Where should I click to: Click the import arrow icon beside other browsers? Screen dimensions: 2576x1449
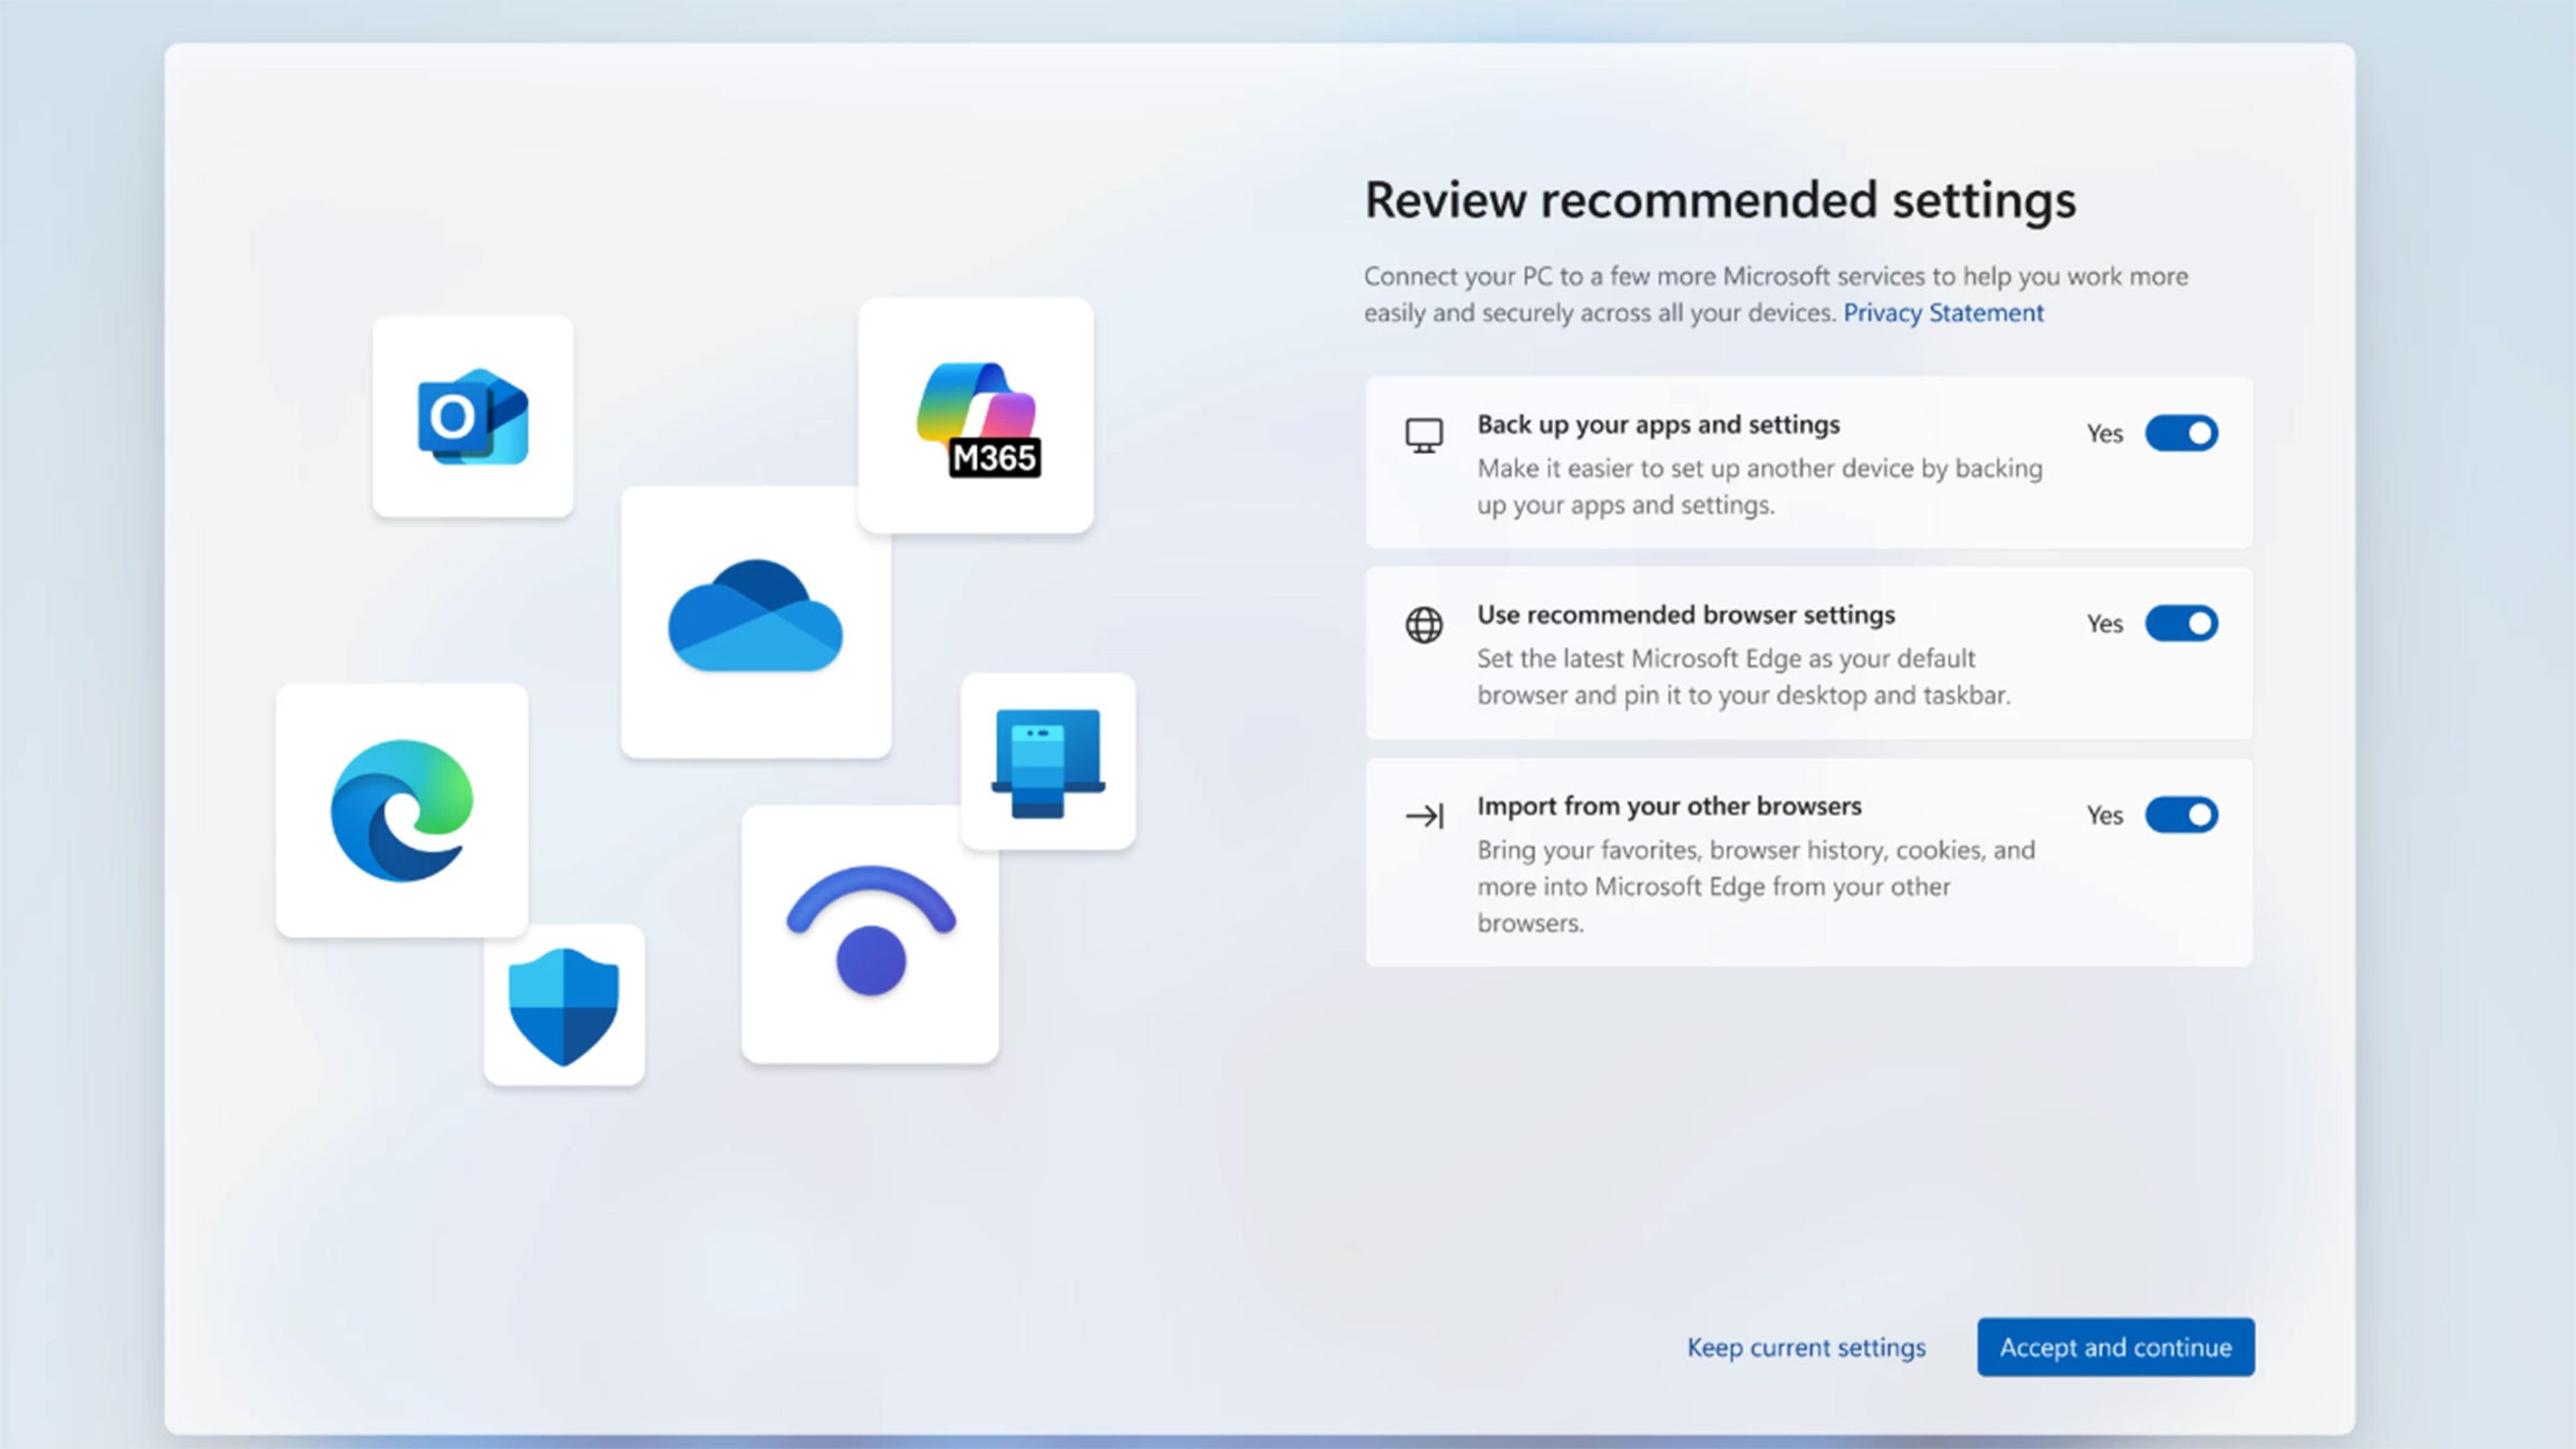point(1424,816)
